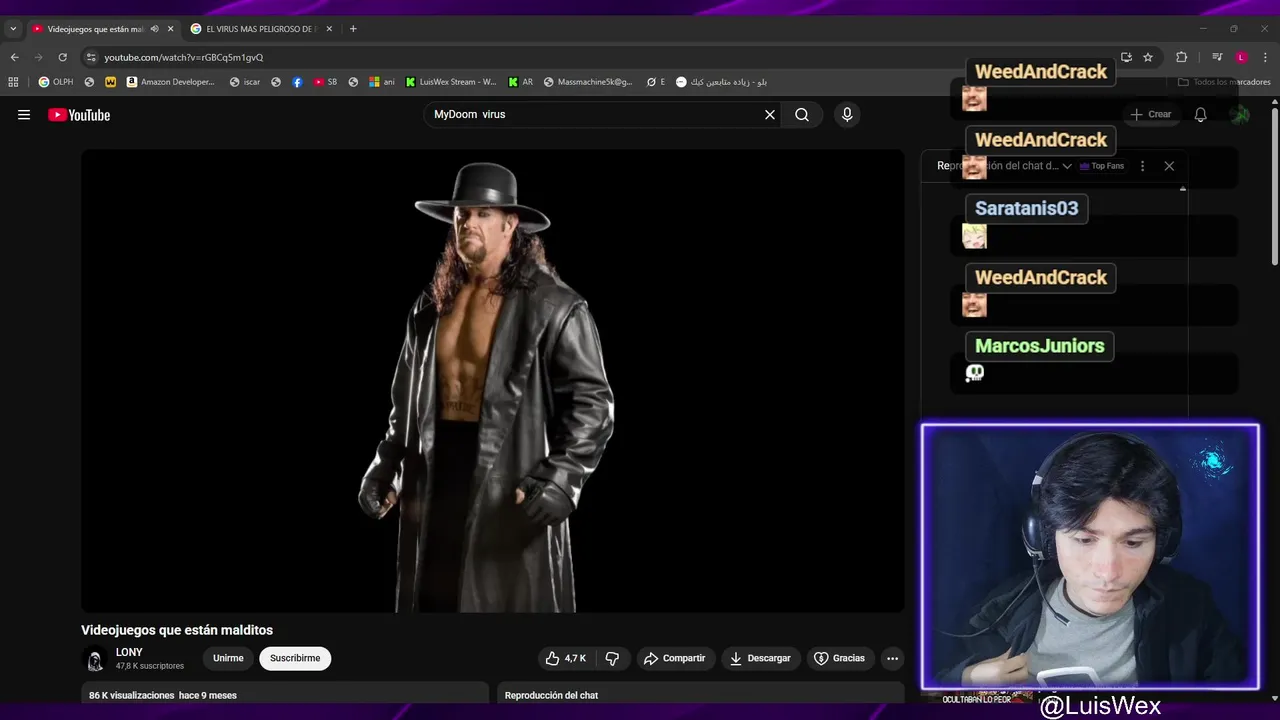Open the LONY channel name link
Screen dimensions: 1280x720
click(129, 652)
